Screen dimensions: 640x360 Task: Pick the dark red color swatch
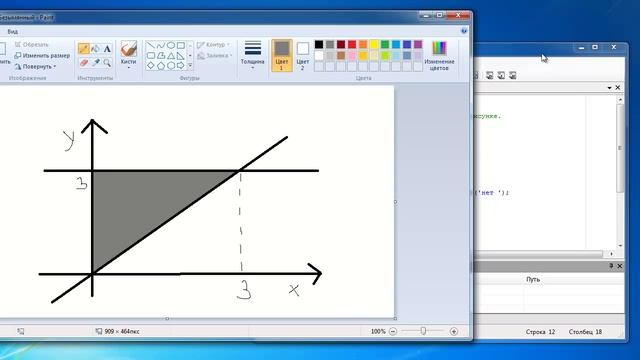pyautogui.click(x=341, y=44)
